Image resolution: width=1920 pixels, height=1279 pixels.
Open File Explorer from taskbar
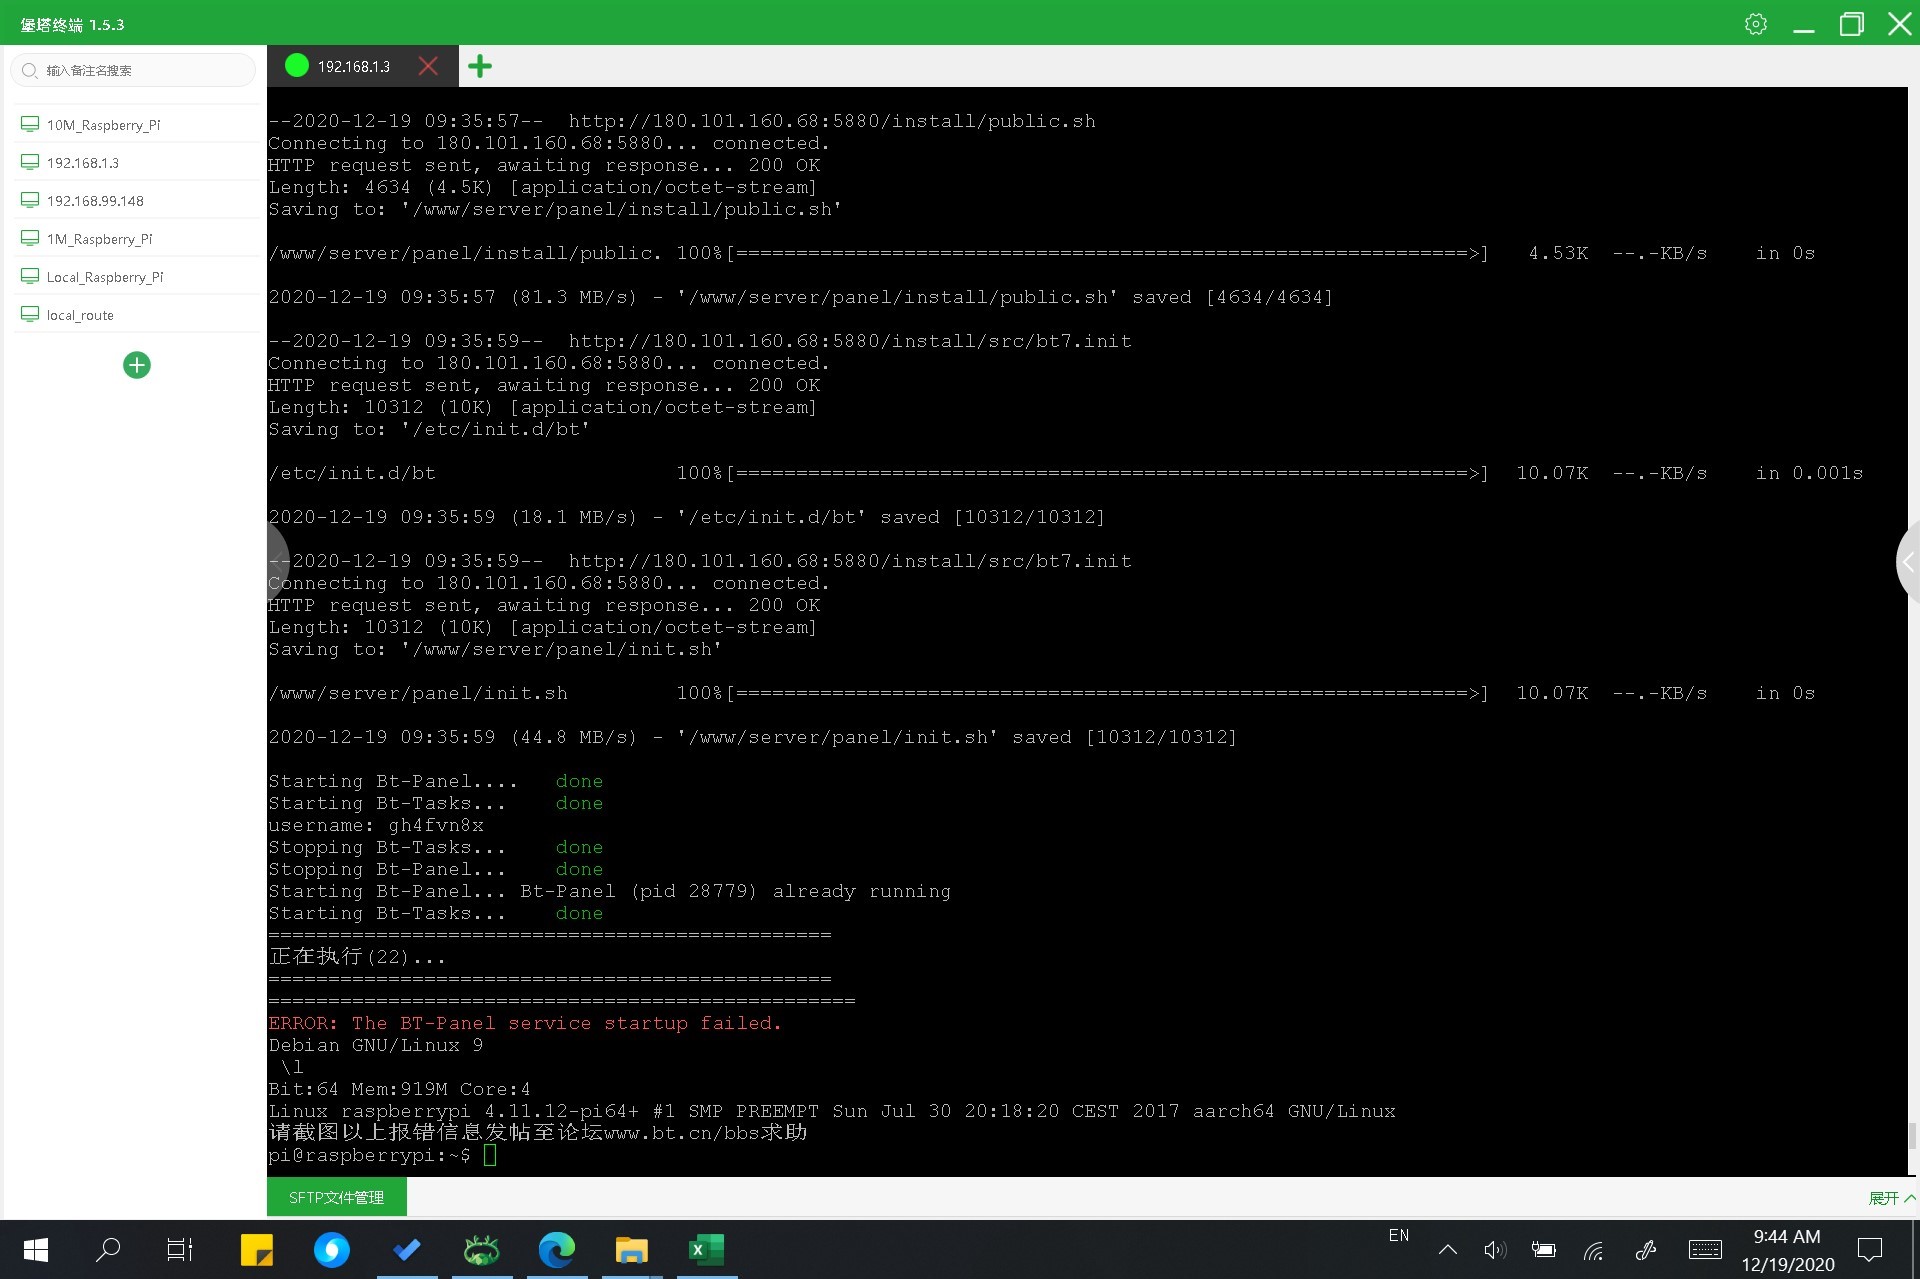coord(632,1249)
